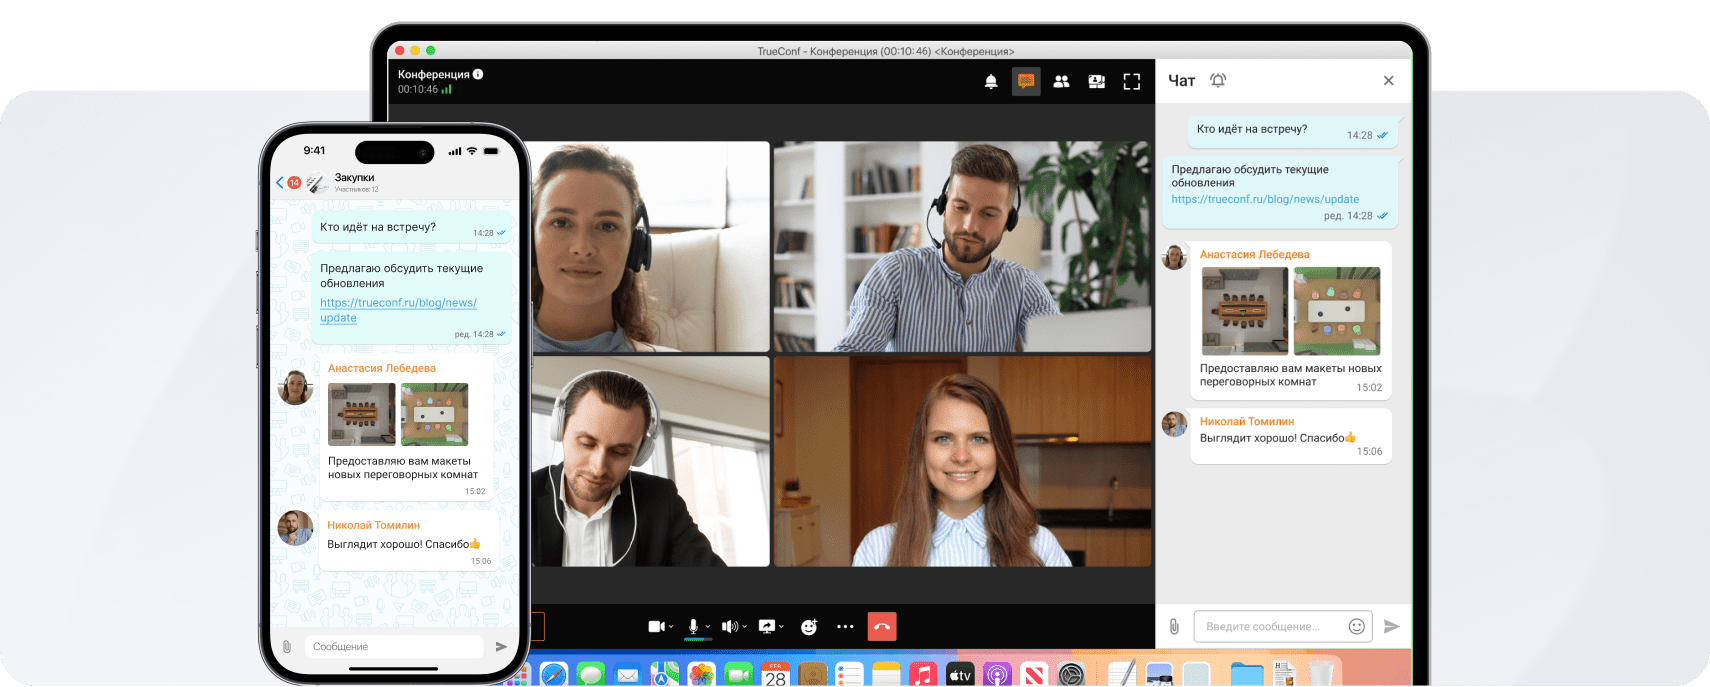Toggle the camera on or off
Screen dimensions: 1710x687
(x=656, y=627)
